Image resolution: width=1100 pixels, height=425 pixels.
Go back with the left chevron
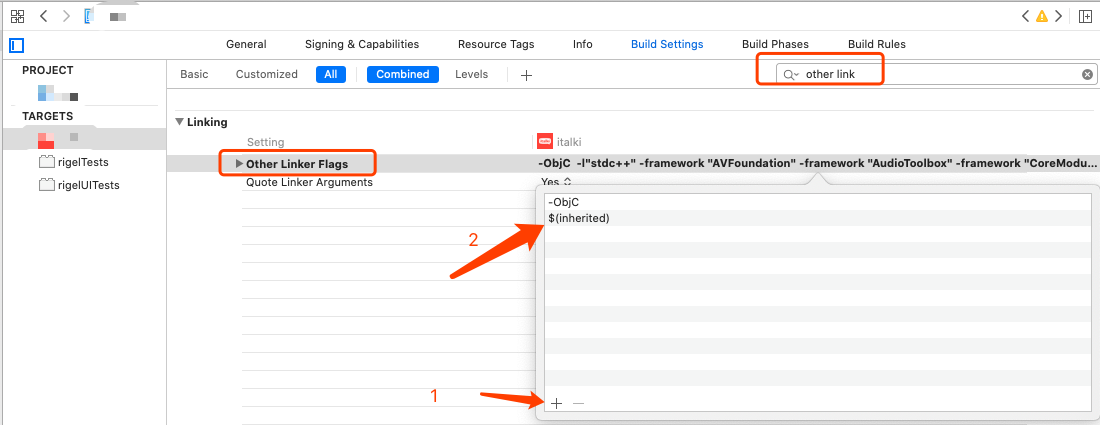pos(43,15)
